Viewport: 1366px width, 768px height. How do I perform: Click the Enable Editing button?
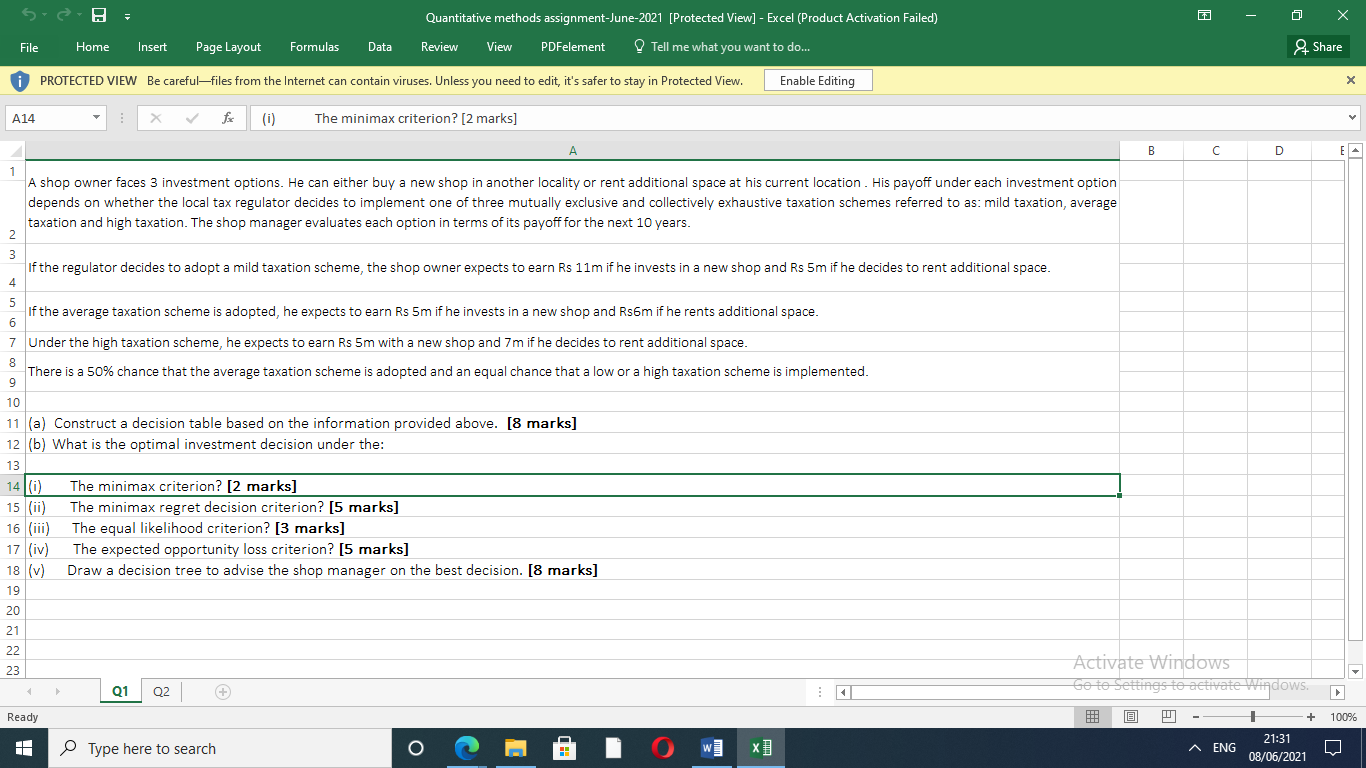point(817,80)
